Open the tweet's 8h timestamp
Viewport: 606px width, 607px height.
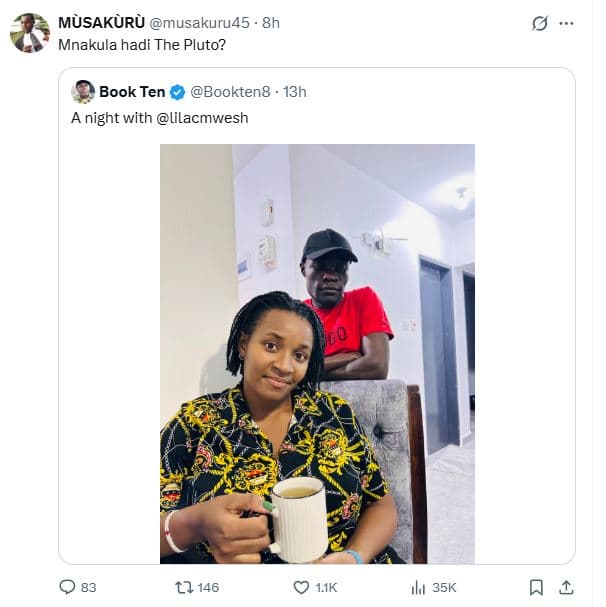[x=271, y=22]
